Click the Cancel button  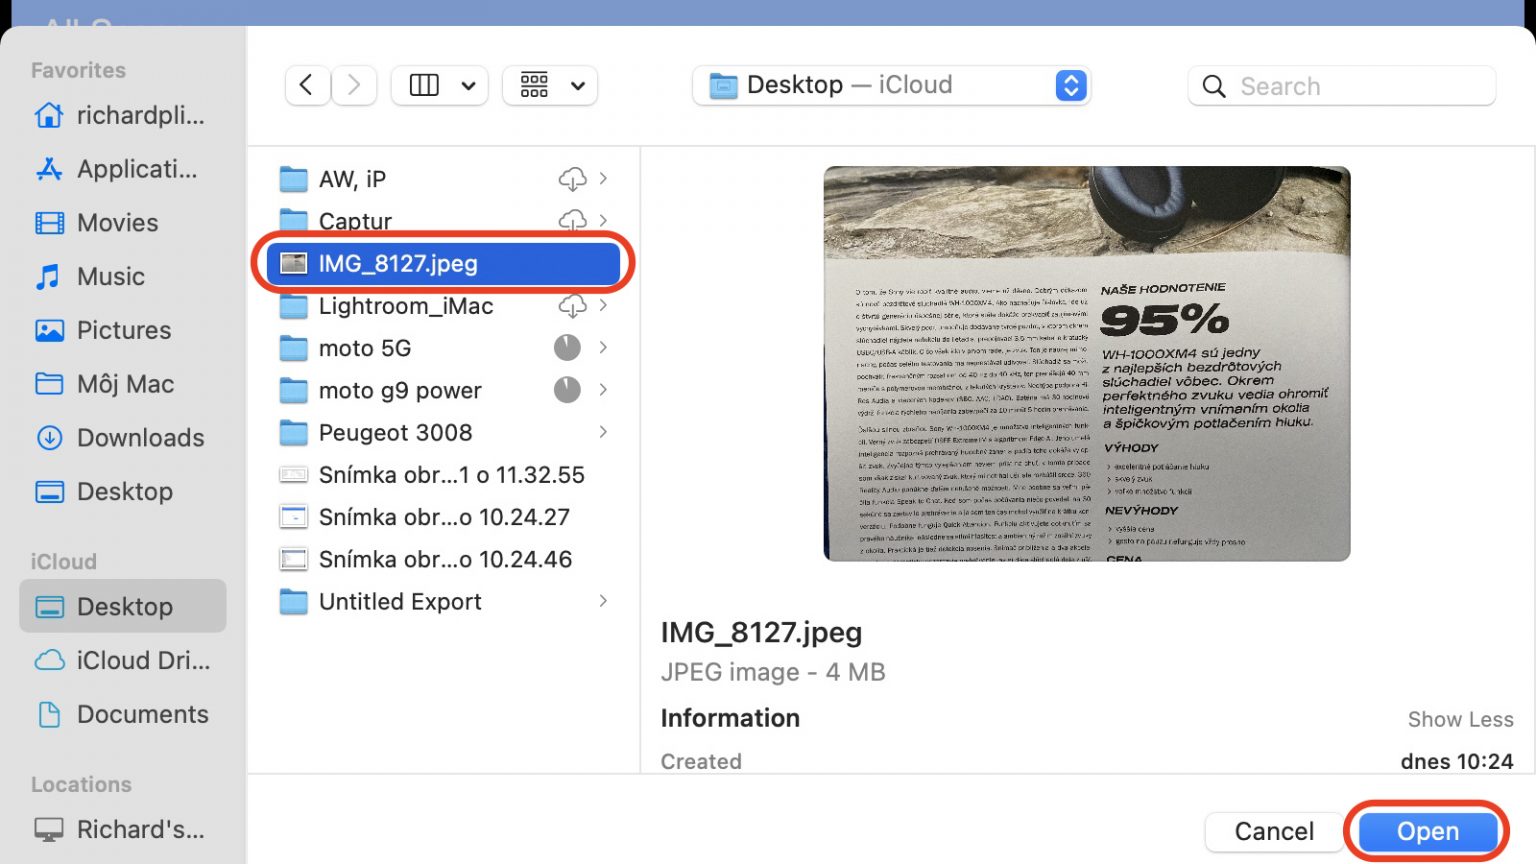point(1274,831)
